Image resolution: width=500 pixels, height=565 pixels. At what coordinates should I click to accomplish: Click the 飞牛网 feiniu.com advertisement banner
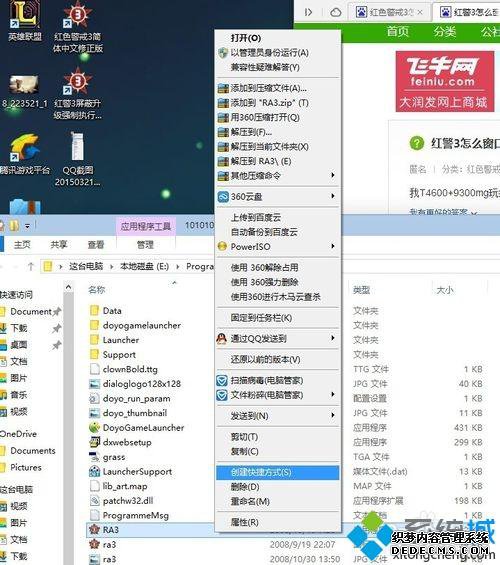(x=445, y=81)
